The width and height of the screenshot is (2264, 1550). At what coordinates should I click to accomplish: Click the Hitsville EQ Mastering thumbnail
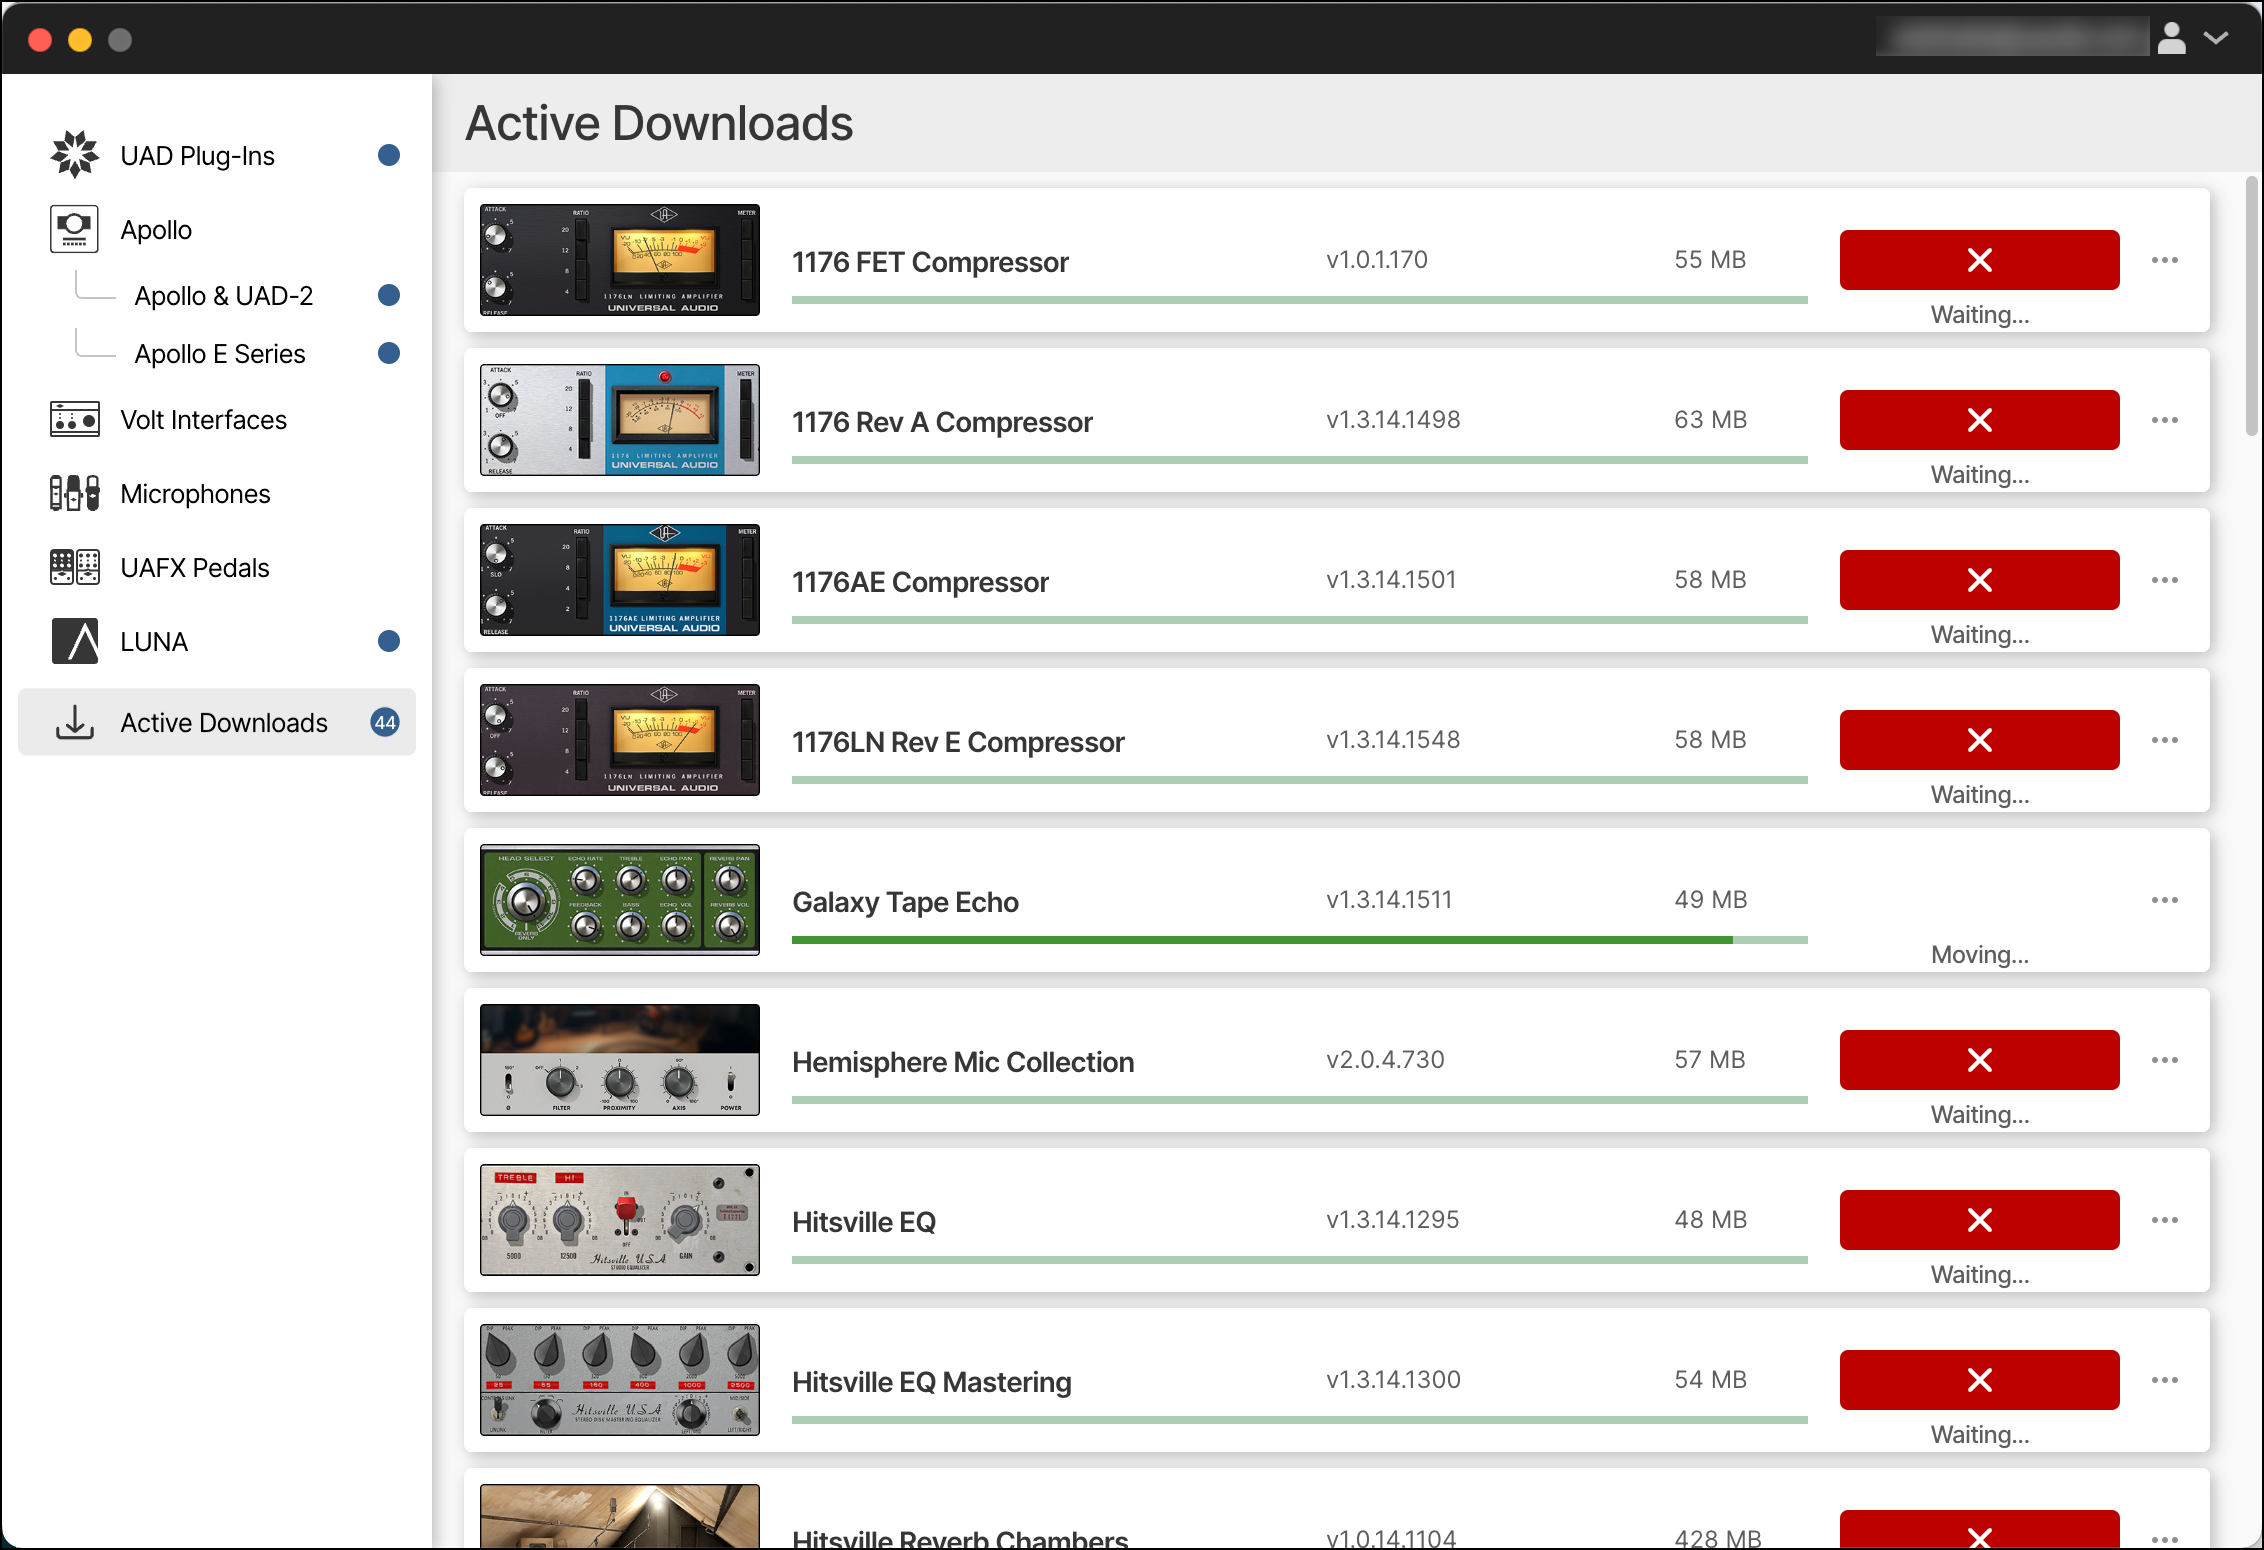coord(620,1380)
